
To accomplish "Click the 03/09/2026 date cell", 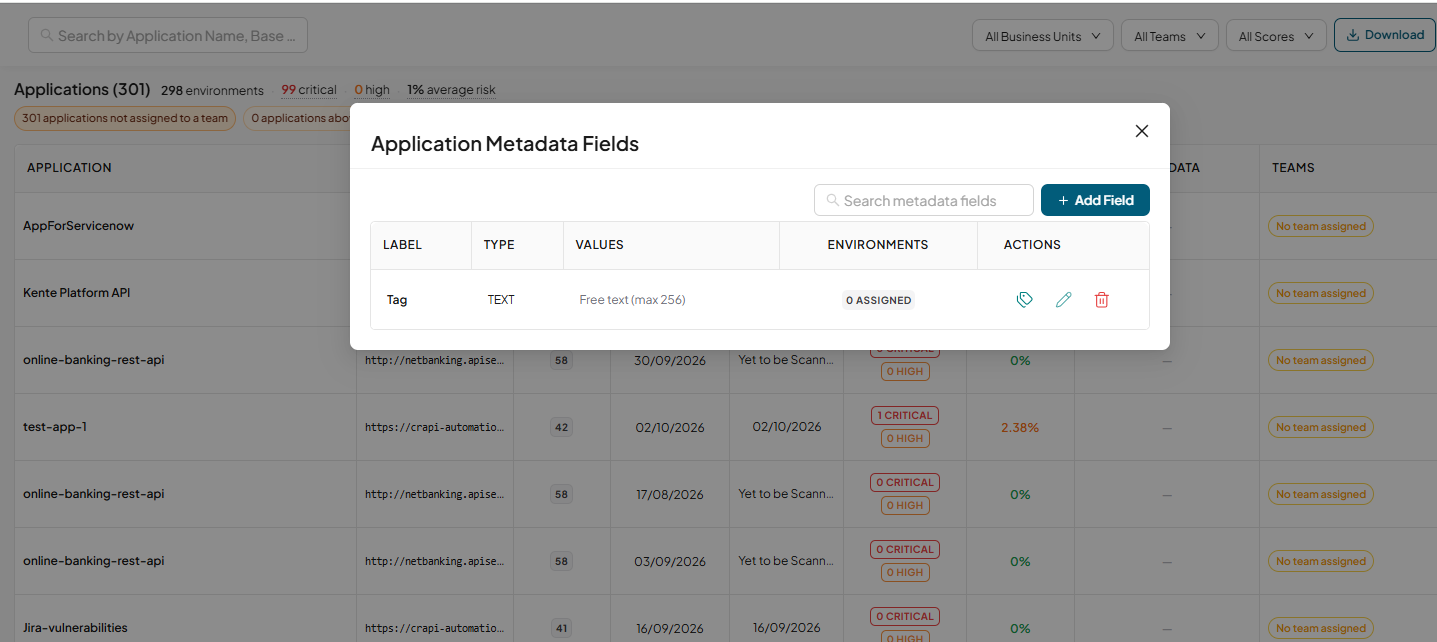I will pos(670,561).
